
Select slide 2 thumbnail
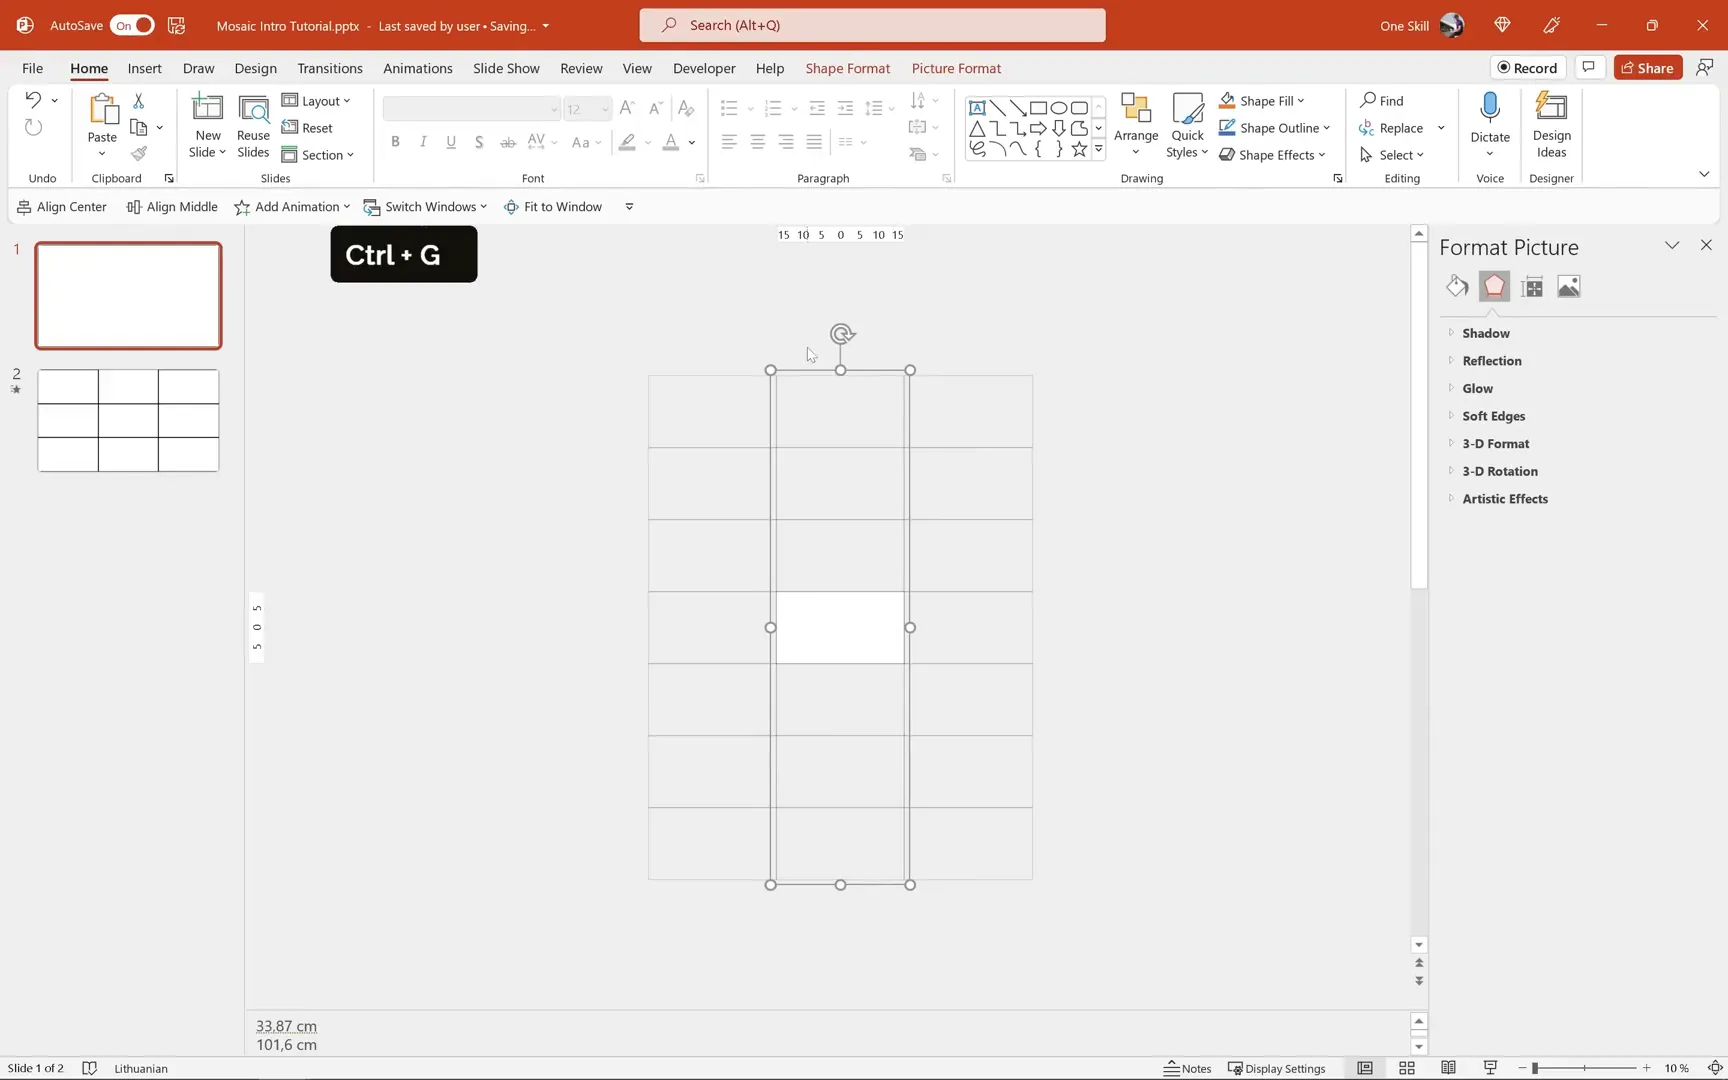click(x=128, y=420)
